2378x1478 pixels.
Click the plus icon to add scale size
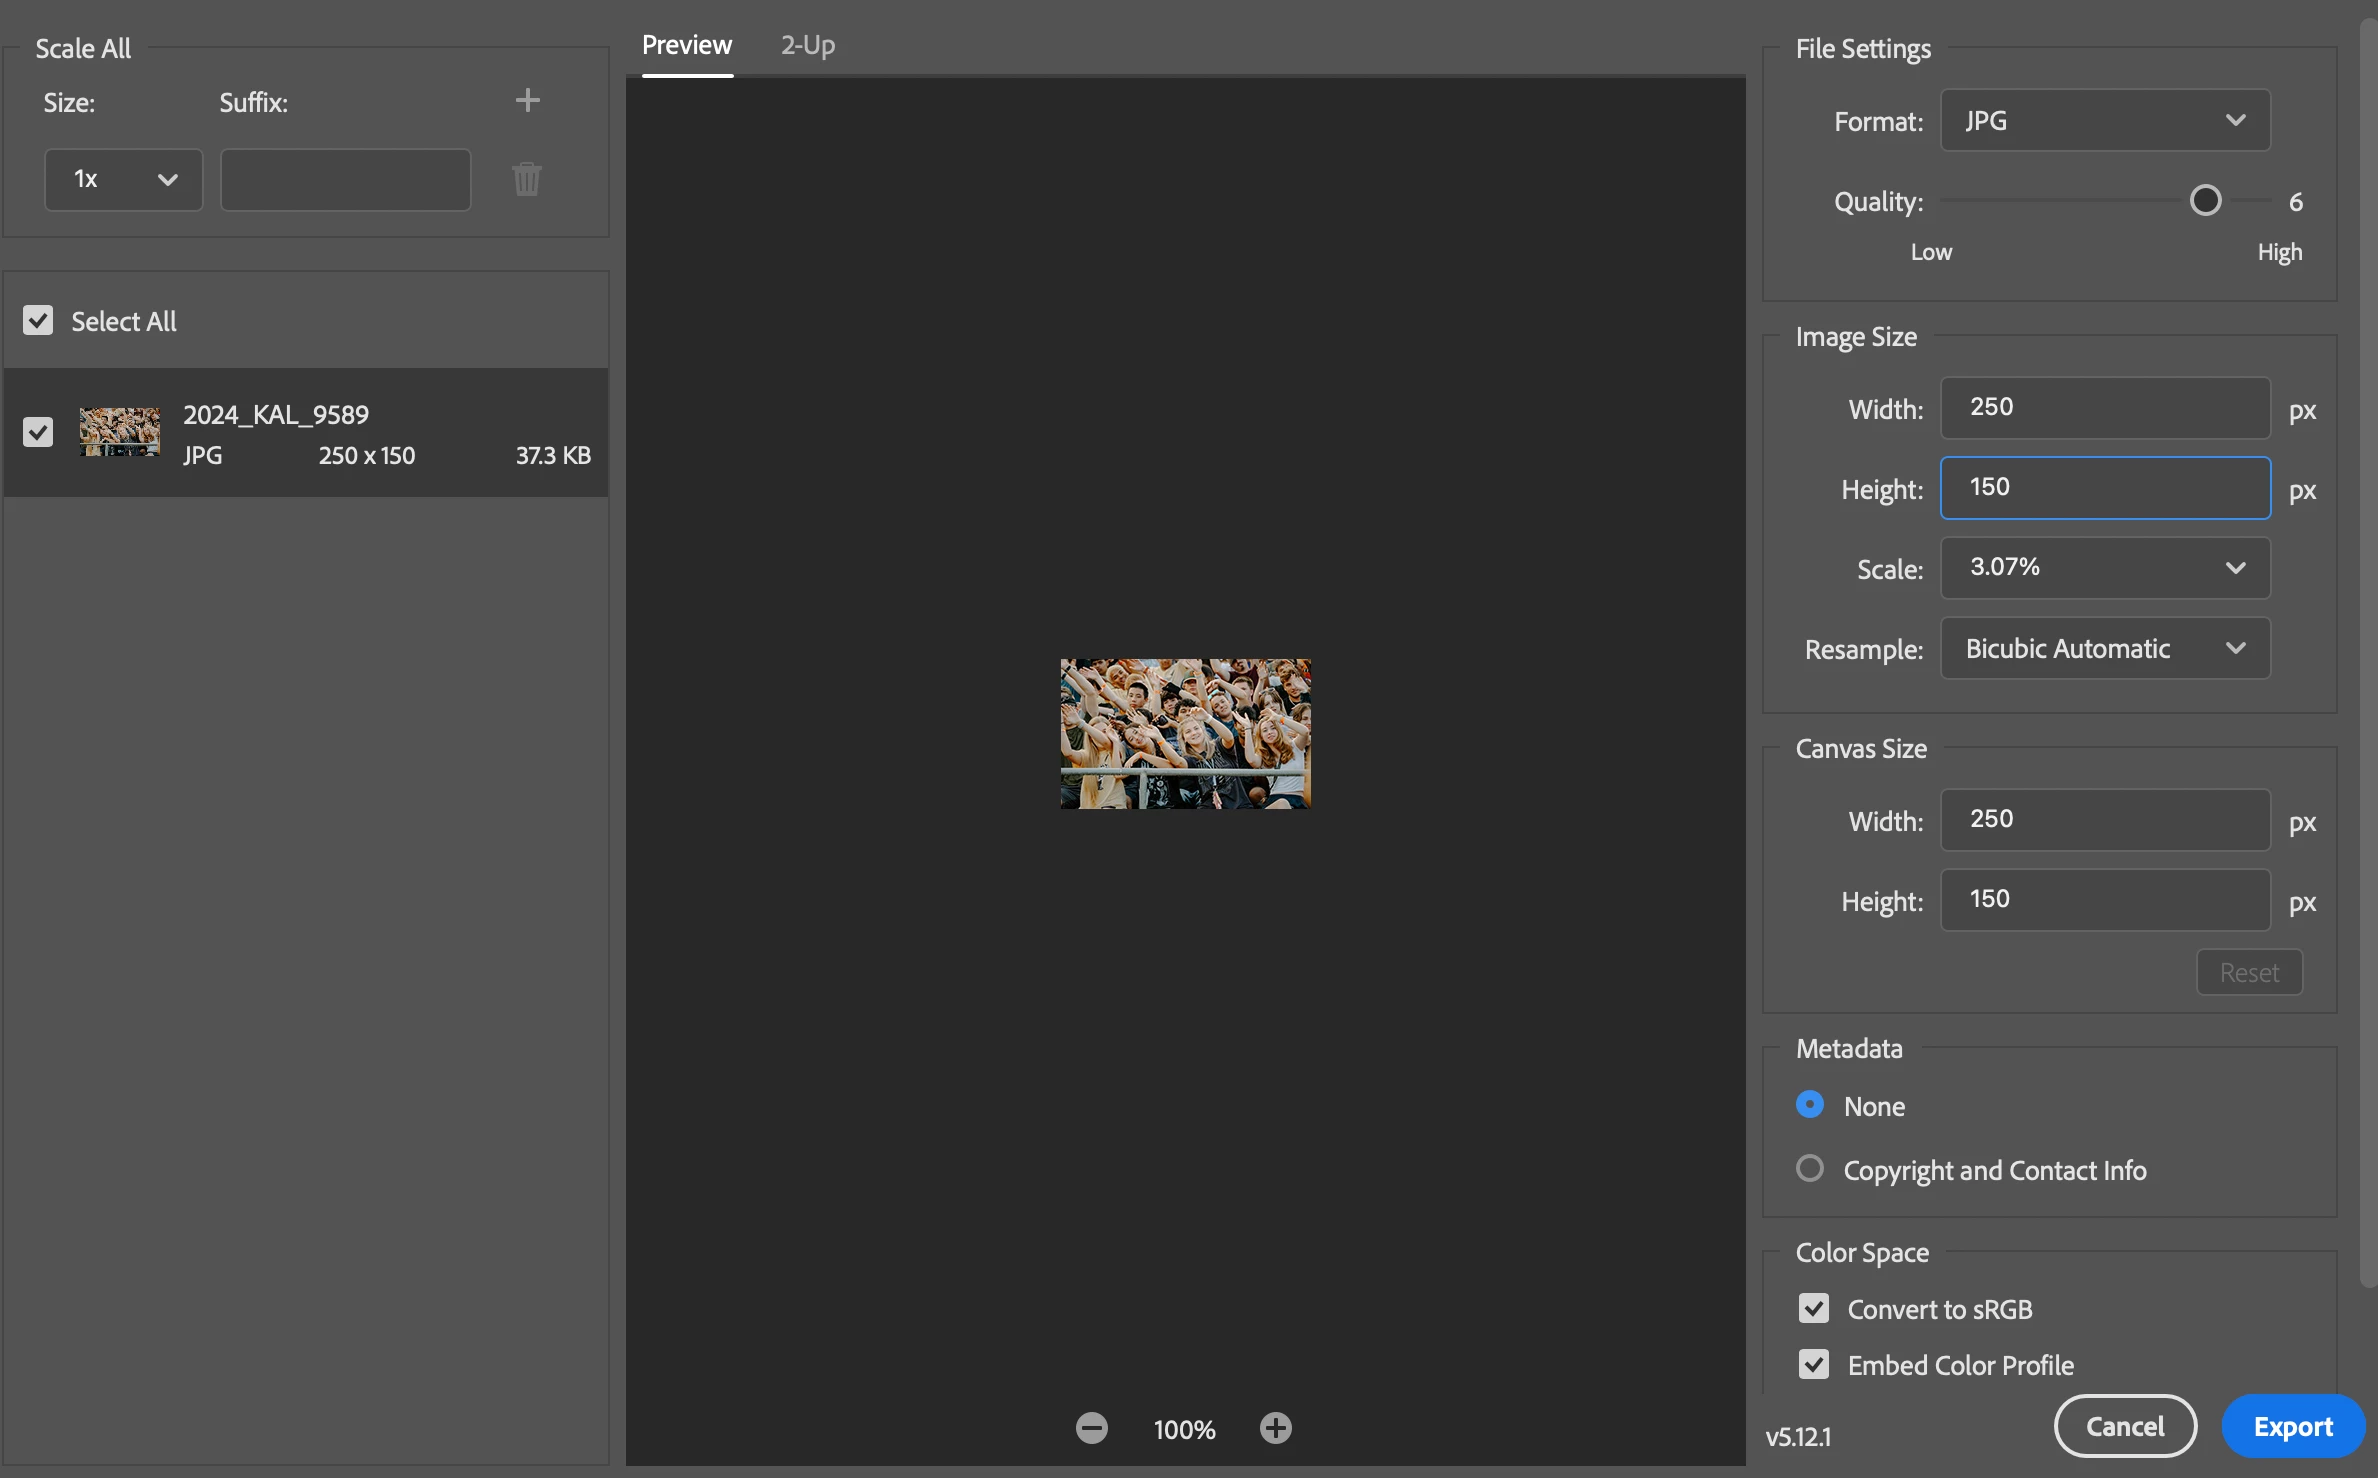coord(527,100)
